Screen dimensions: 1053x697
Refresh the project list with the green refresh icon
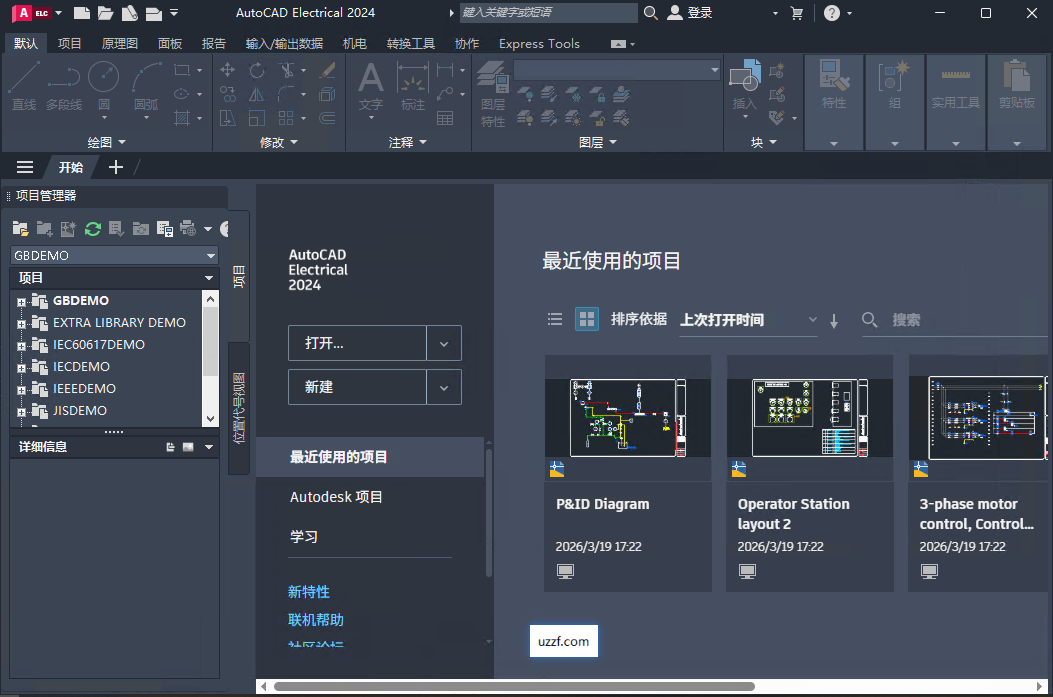click(x=93, y=228)
